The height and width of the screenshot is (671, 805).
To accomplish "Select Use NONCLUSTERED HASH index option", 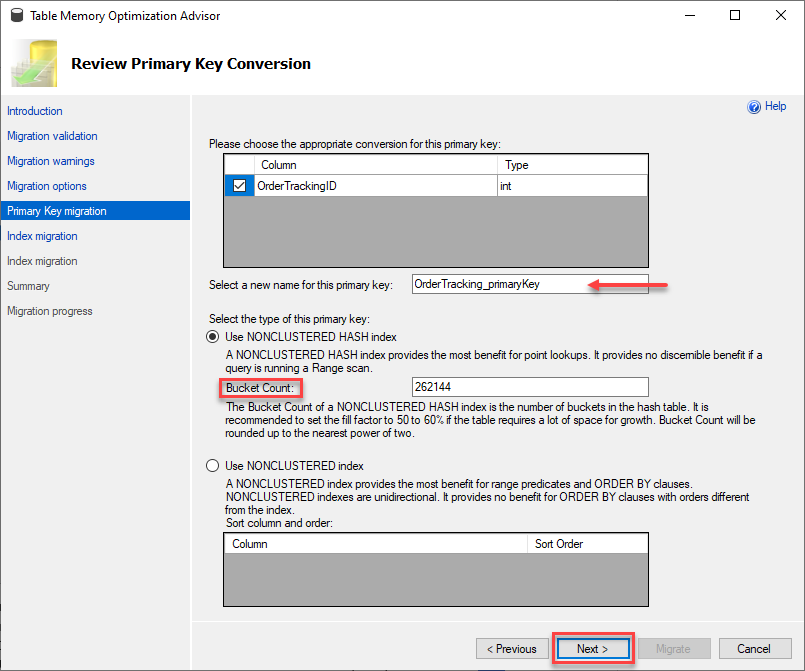I will 213,337.
